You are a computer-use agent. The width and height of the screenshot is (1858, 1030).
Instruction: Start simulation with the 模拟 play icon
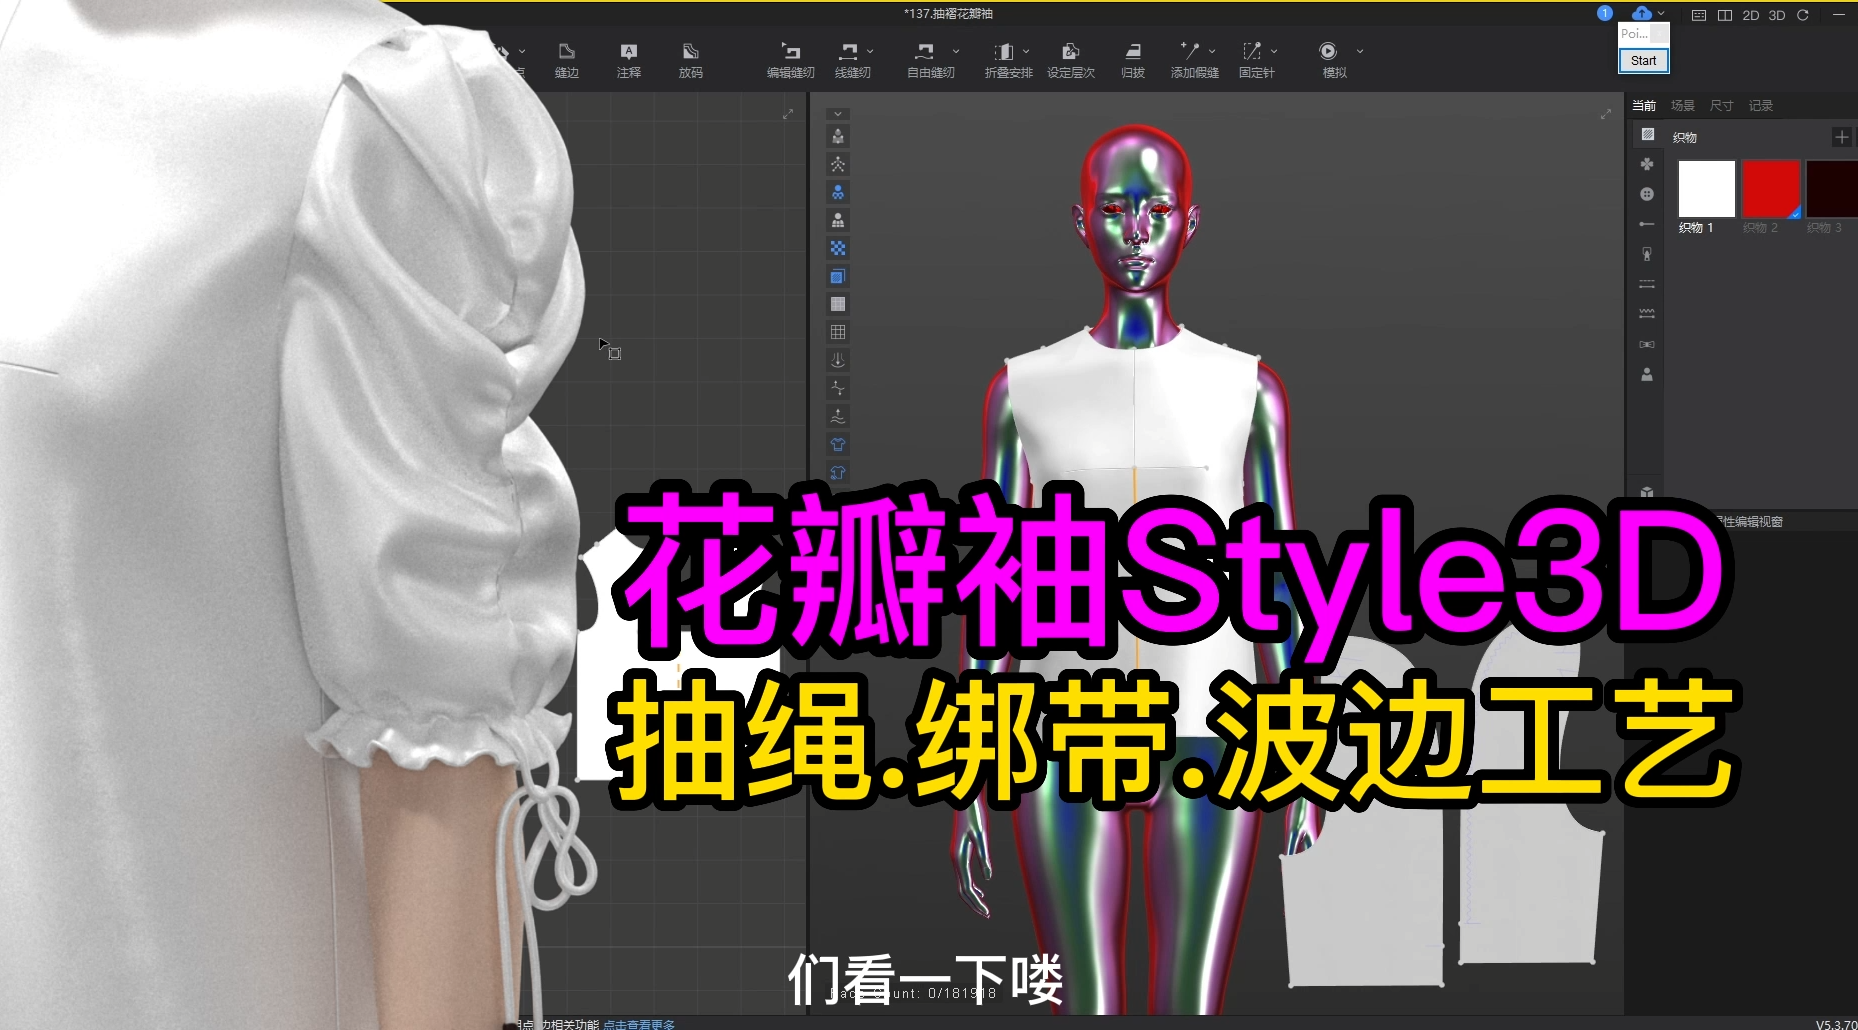coord(1328,51)
